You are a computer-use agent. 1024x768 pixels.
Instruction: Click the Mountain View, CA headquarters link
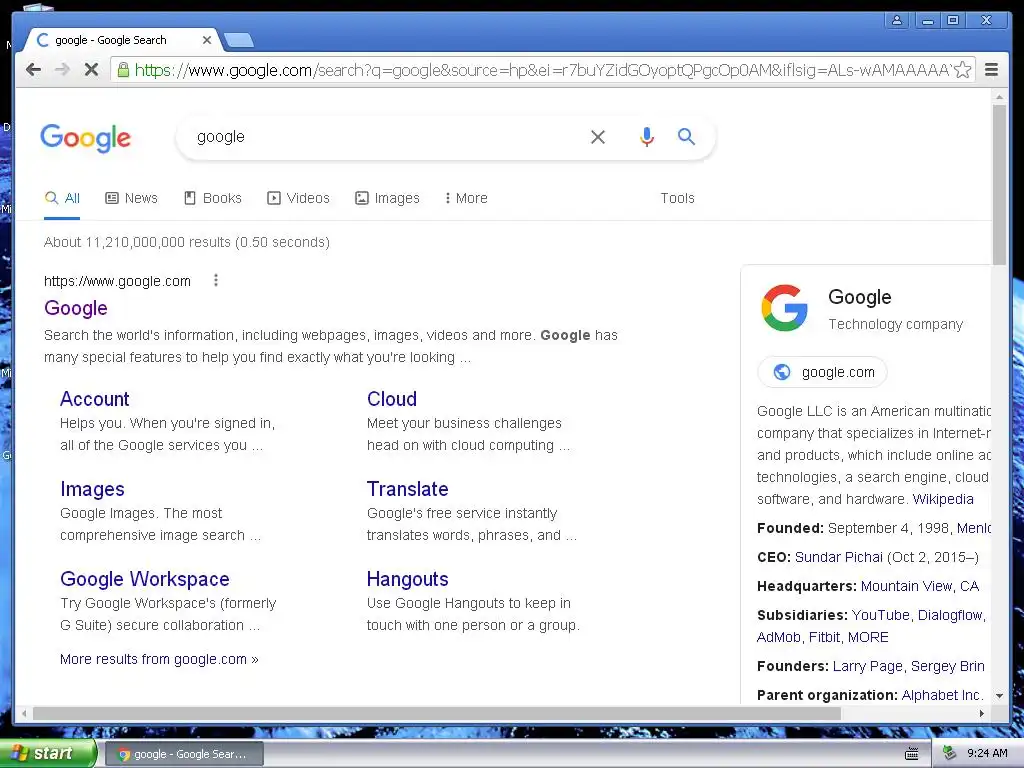point(920,586)
